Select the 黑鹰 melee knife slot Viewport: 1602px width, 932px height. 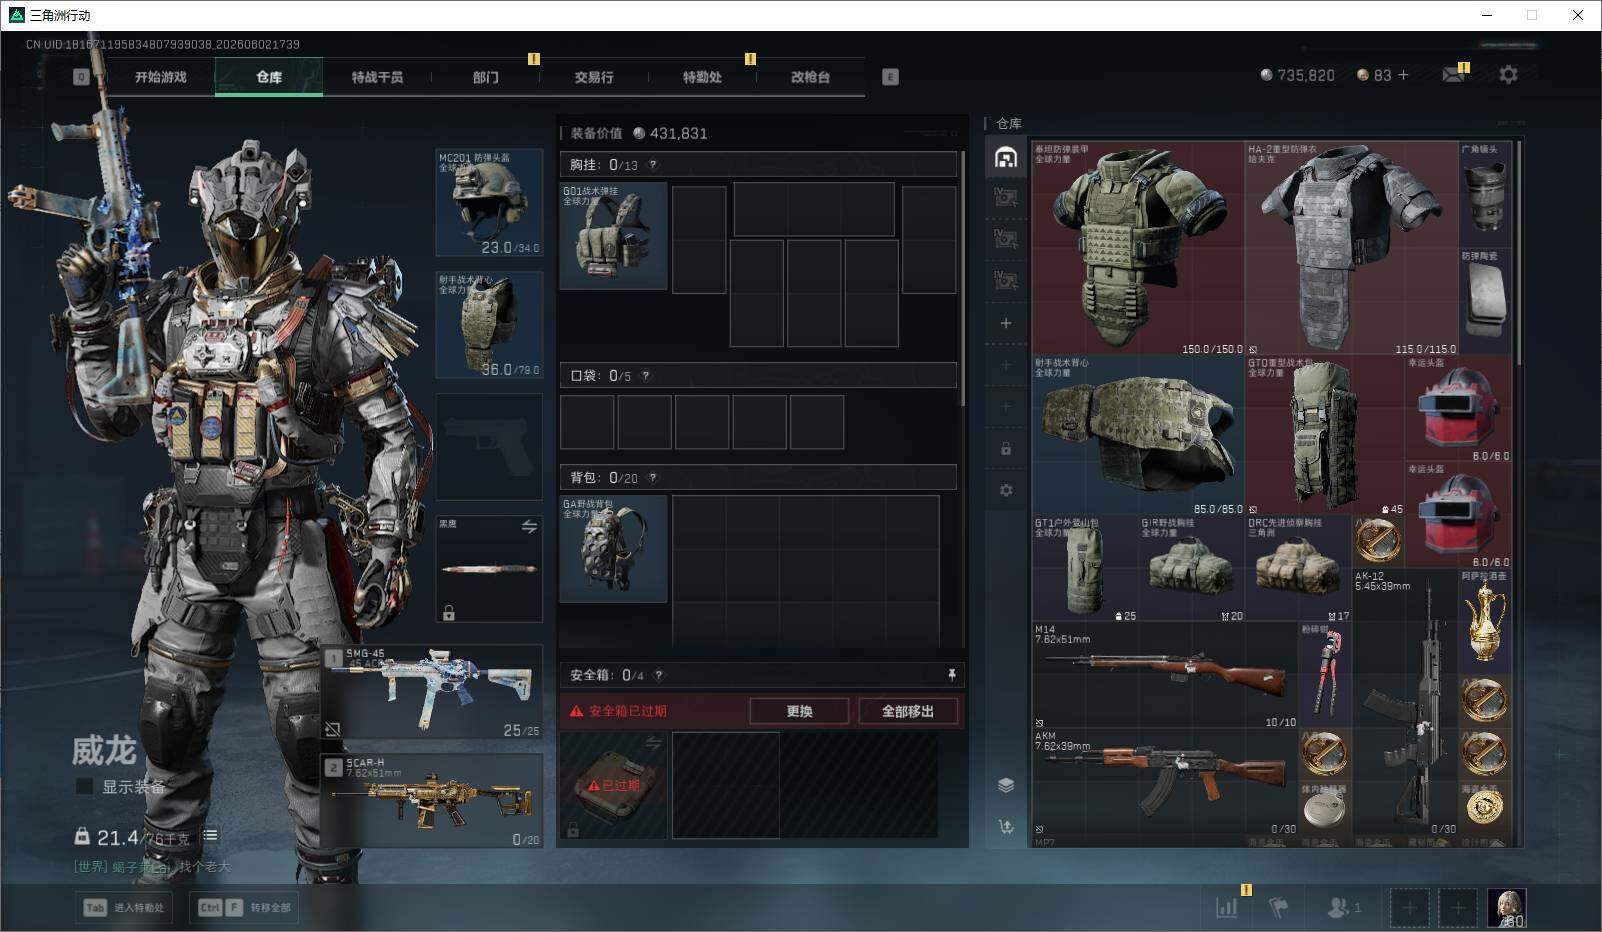tap(490, 569)
